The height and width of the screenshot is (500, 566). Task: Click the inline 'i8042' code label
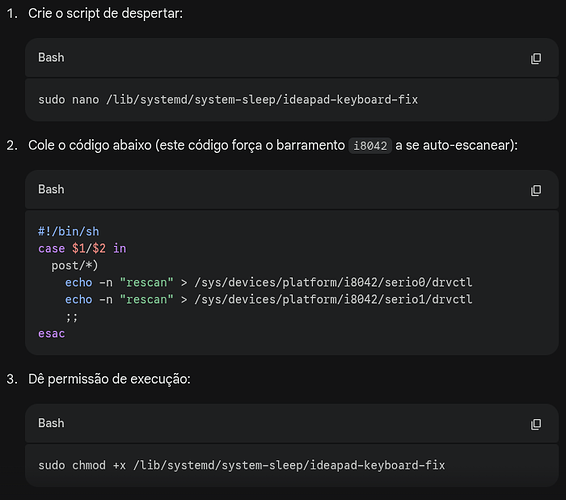point(370,145)
